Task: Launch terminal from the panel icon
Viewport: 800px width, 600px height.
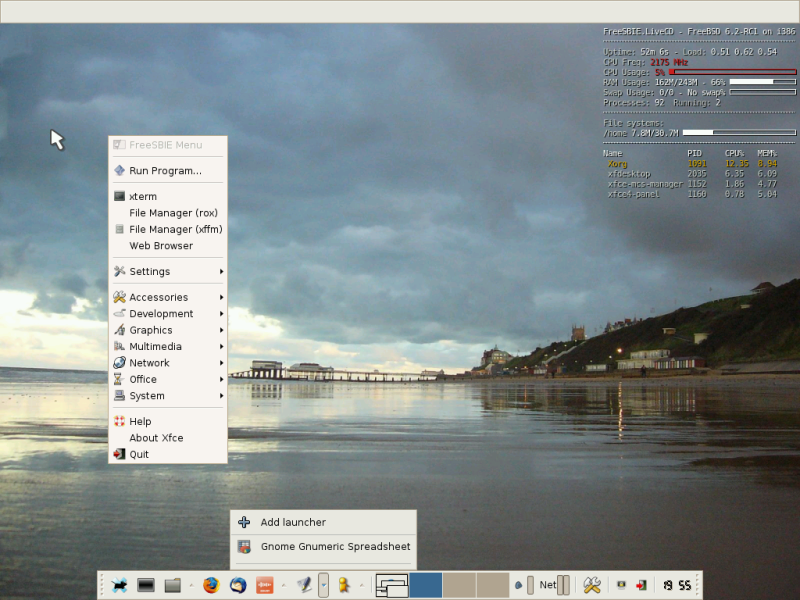Action: tap(146, 585)
